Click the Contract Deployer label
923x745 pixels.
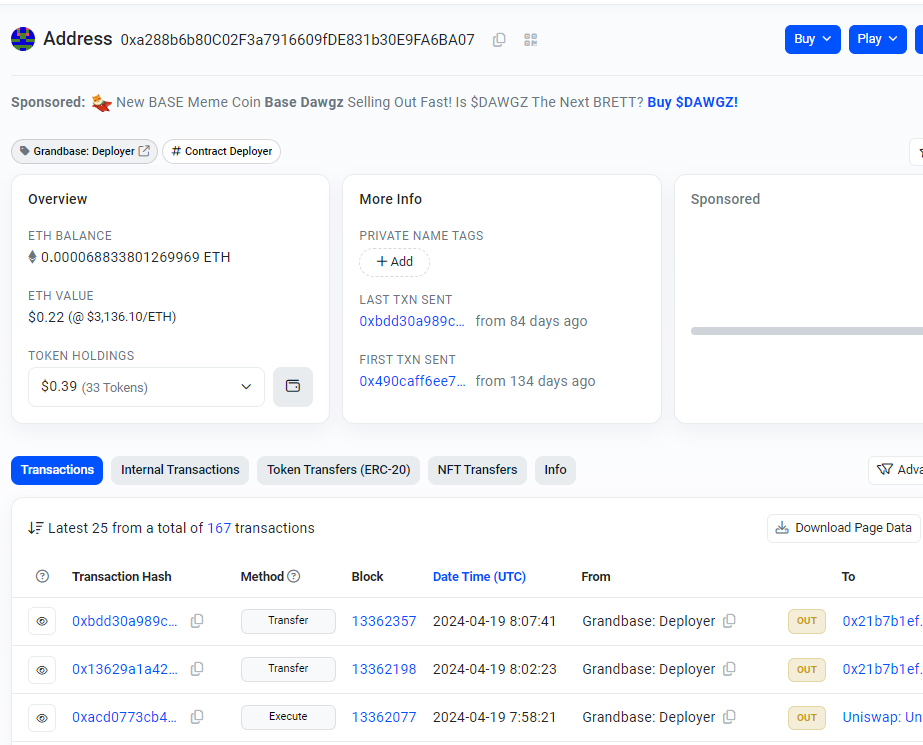221,151
